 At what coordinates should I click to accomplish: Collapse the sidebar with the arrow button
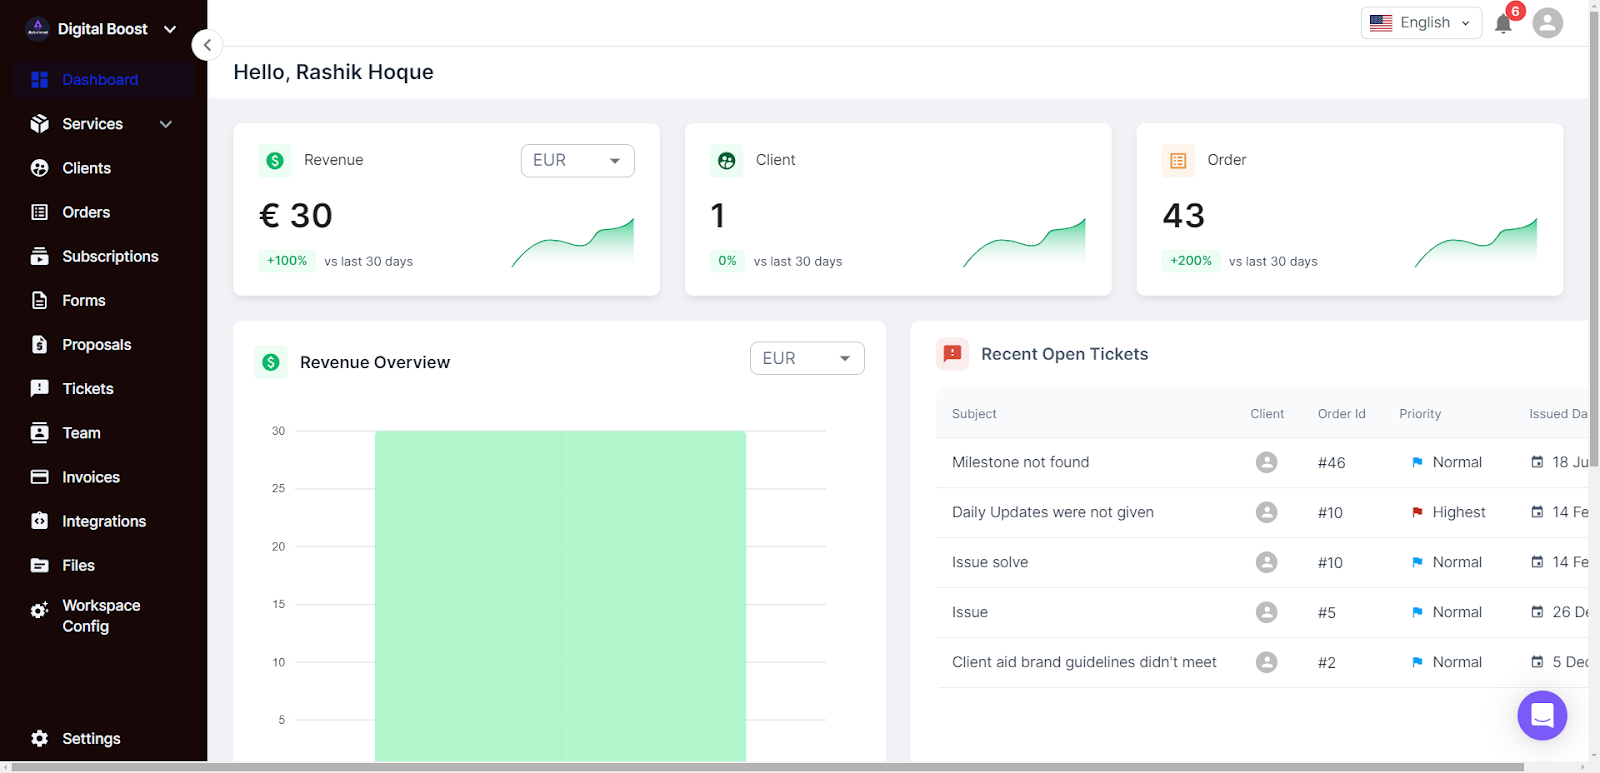pyautogui.click(x=207, y=45)
